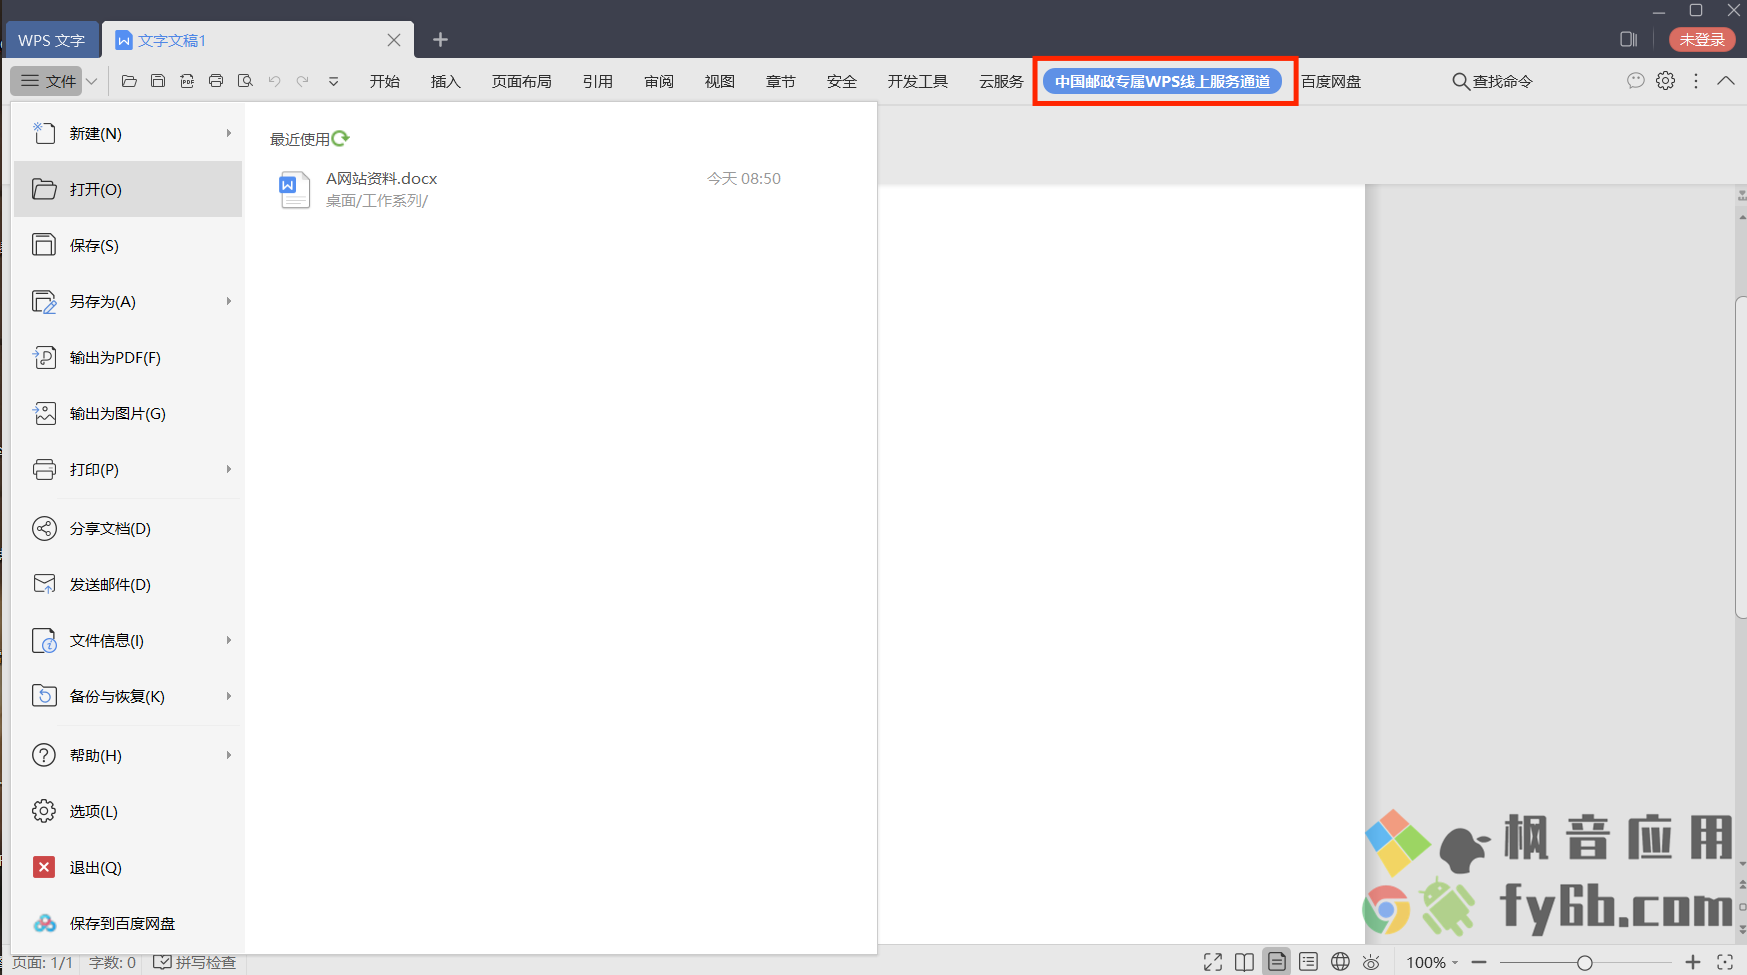Click the print icon in quick toolbar
1747x975 pixels.
click(216, 81)
